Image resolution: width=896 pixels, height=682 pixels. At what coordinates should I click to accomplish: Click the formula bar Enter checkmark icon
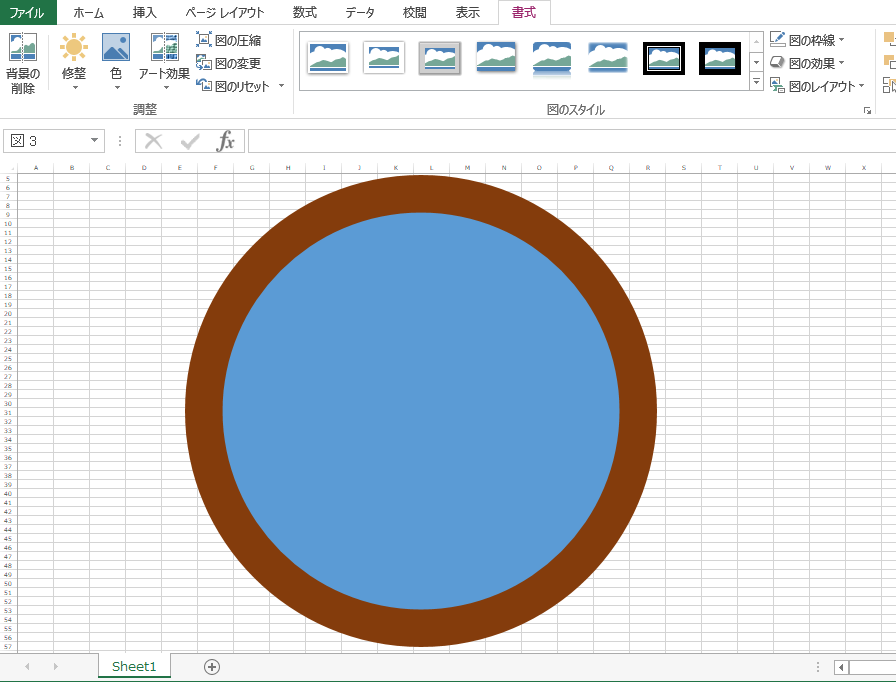(x=190, y=141)
